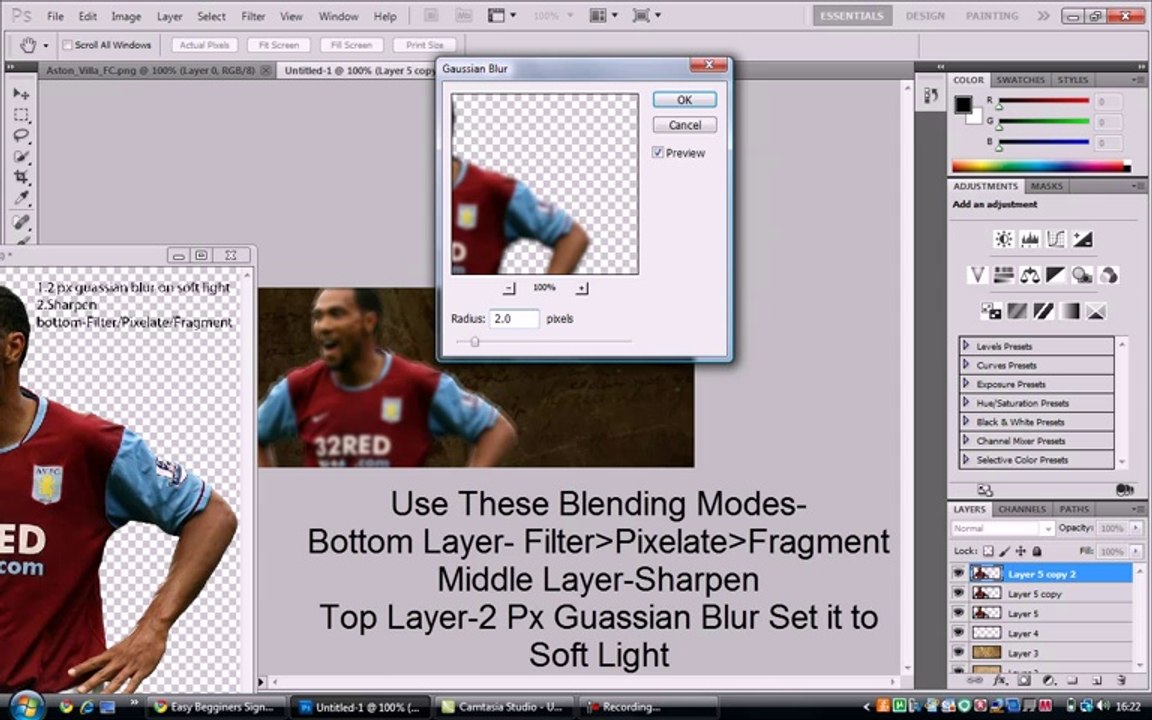Toggle lock all for layer
Image resolution: width=1152 pixels, height=720 pixels.
click(1037, 551)
